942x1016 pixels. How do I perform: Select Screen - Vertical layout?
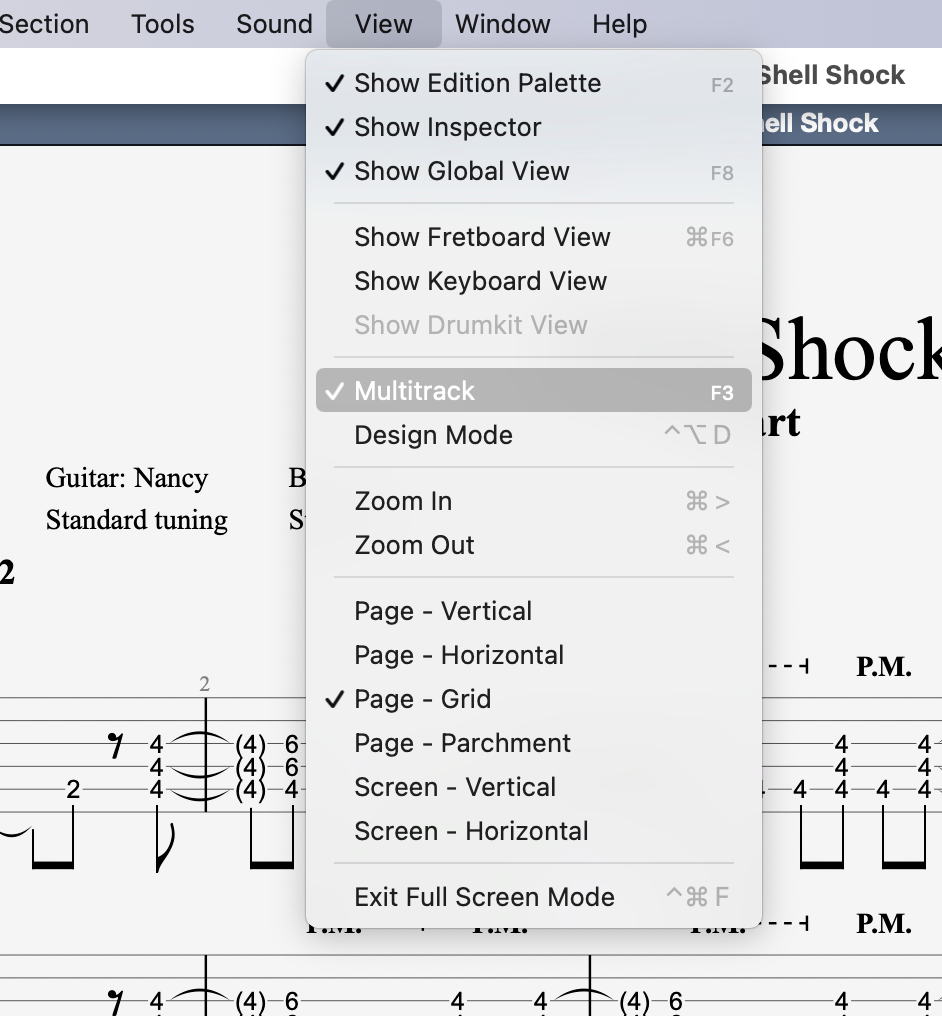pos(533,788)
